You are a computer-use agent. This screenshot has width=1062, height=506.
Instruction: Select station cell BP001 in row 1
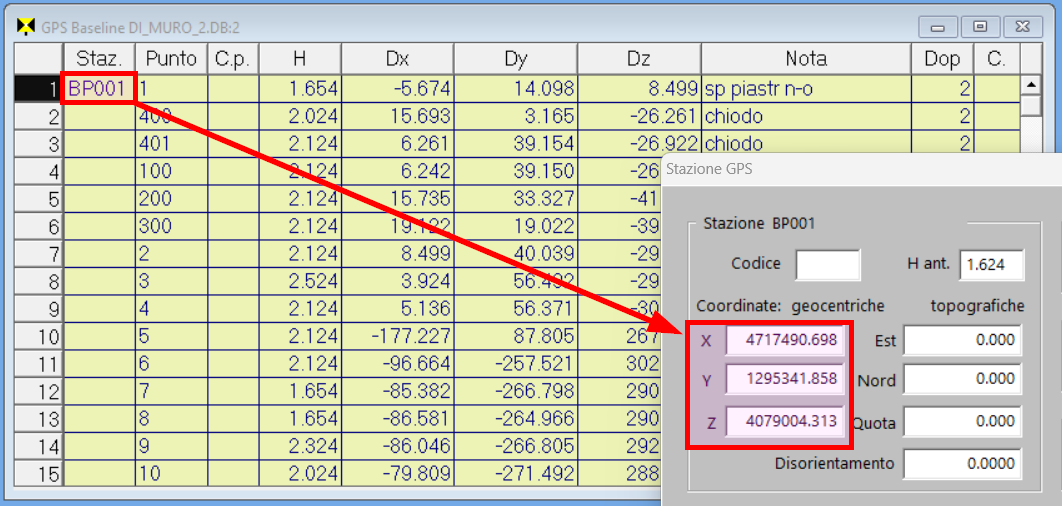[97, 89]
